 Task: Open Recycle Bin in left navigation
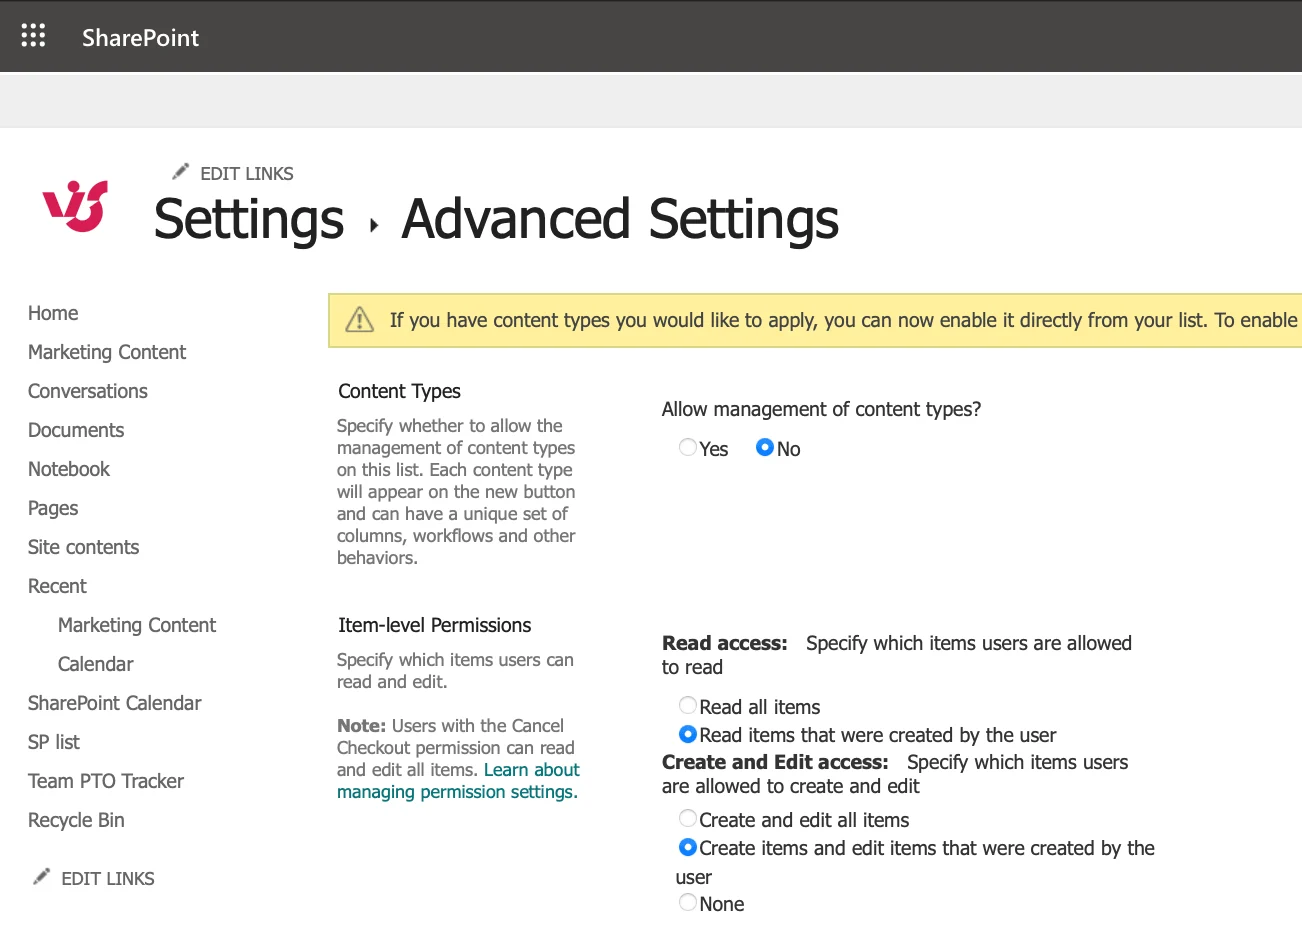click(77, 820)
